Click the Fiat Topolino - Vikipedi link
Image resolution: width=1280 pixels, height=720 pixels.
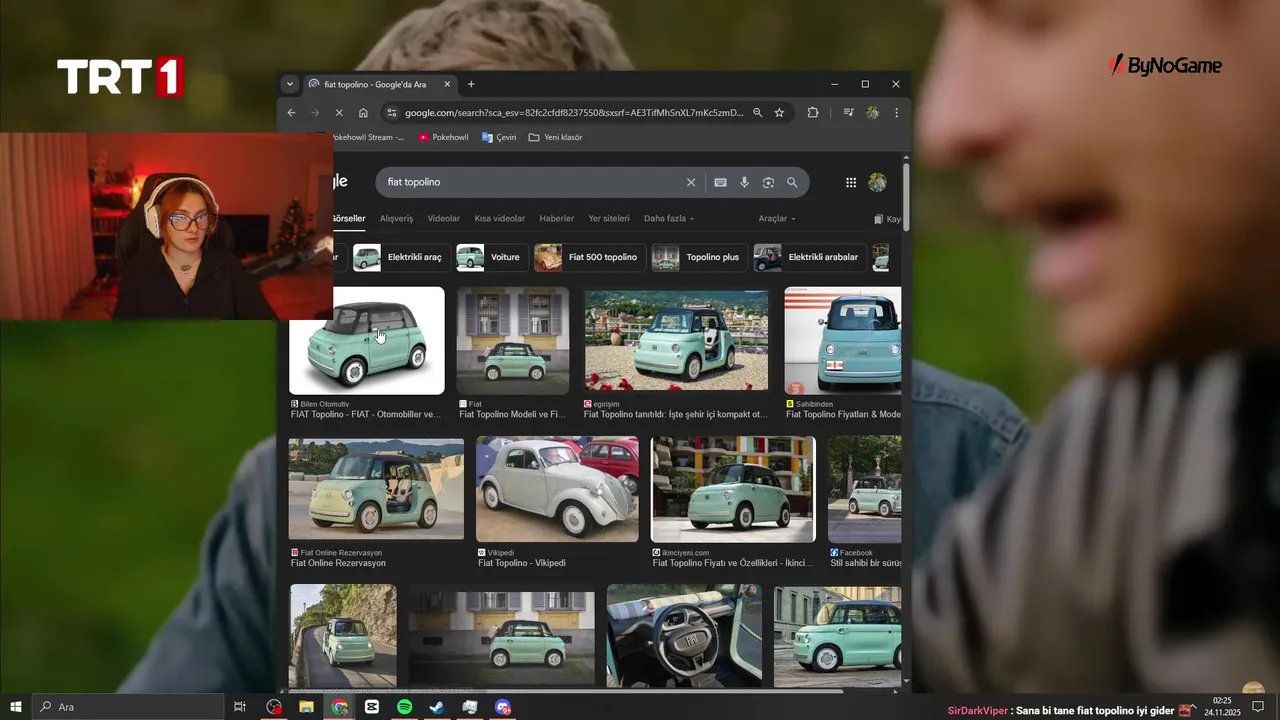pyautogui.click(x=522, y=563)
